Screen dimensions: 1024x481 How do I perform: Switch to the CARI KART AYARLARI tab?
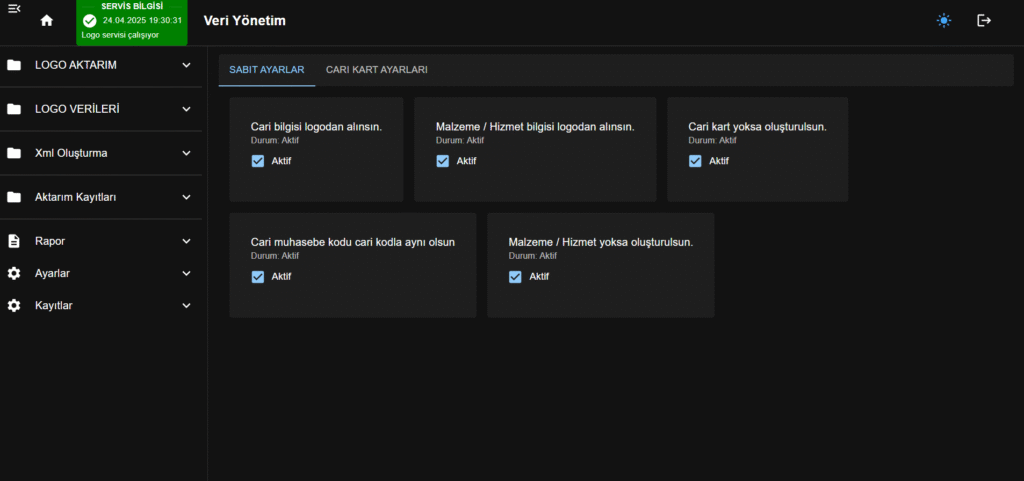pyautogui.click(x=377, y=70)
